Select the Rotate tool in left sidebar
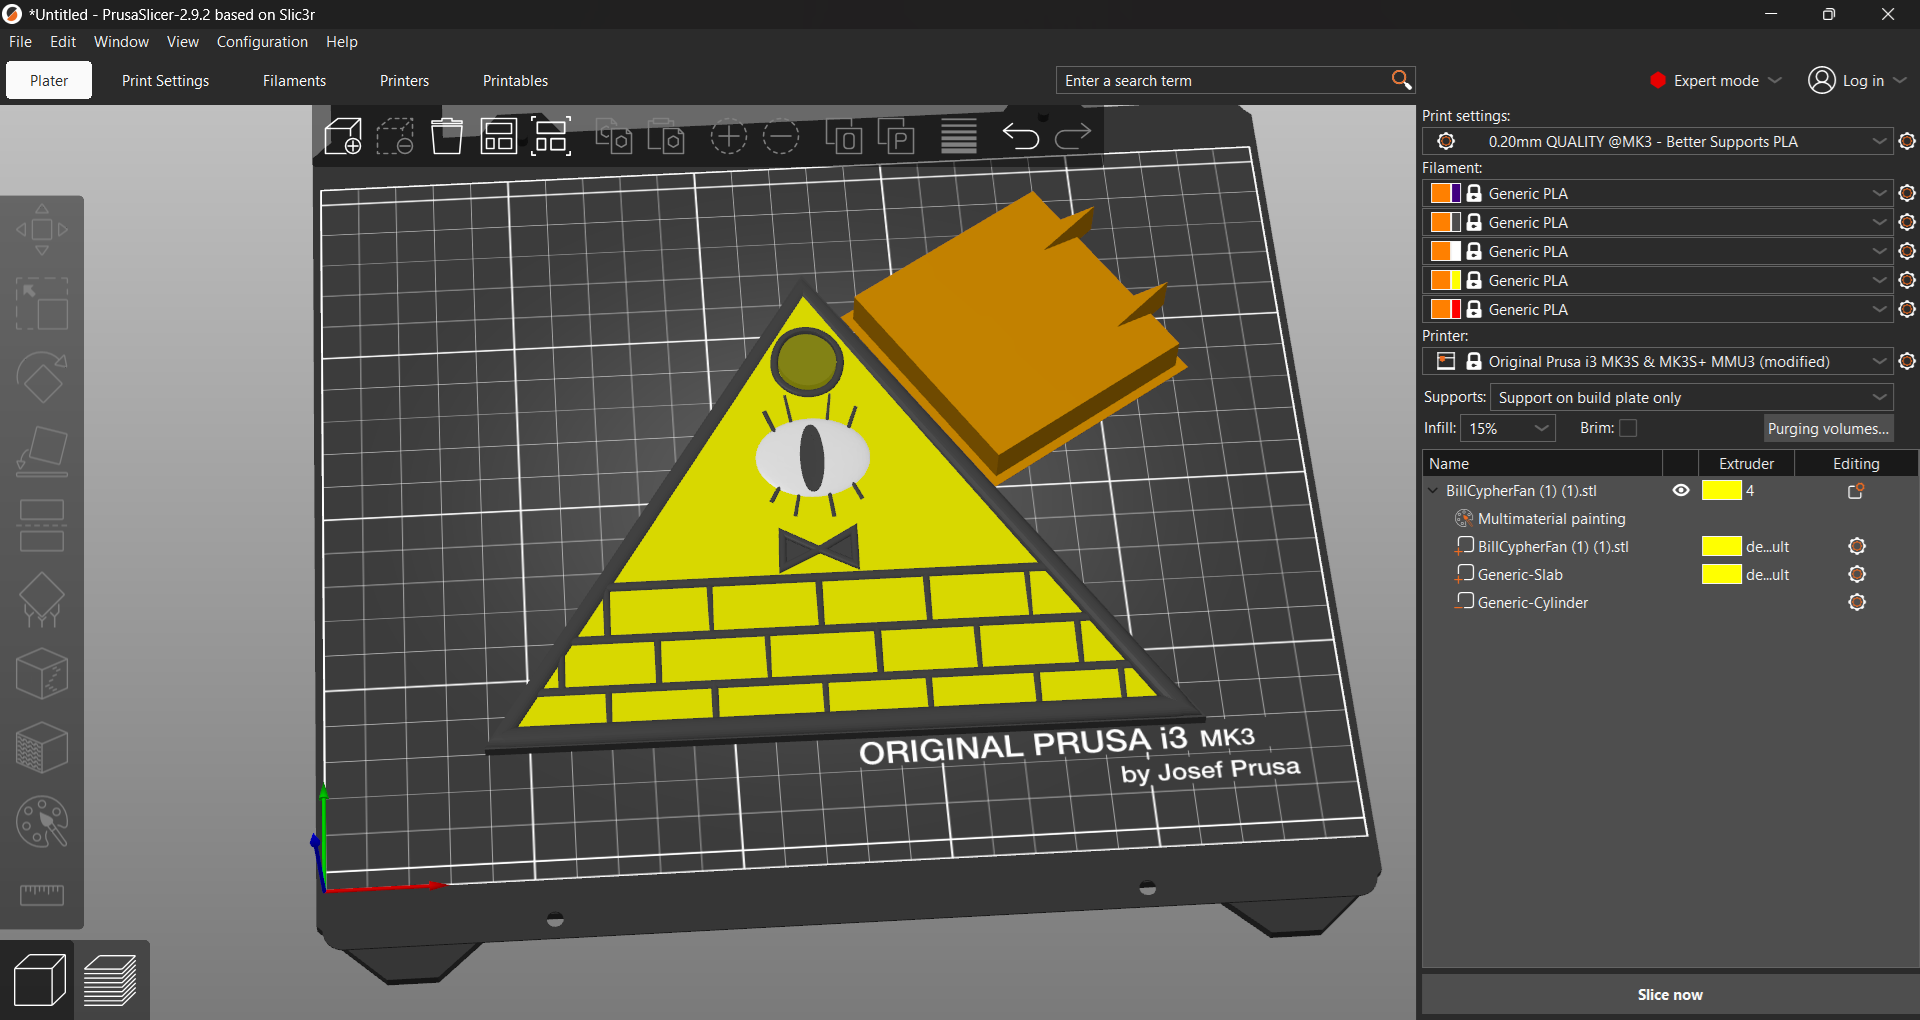1920x1020 pixels. point(42,378)
